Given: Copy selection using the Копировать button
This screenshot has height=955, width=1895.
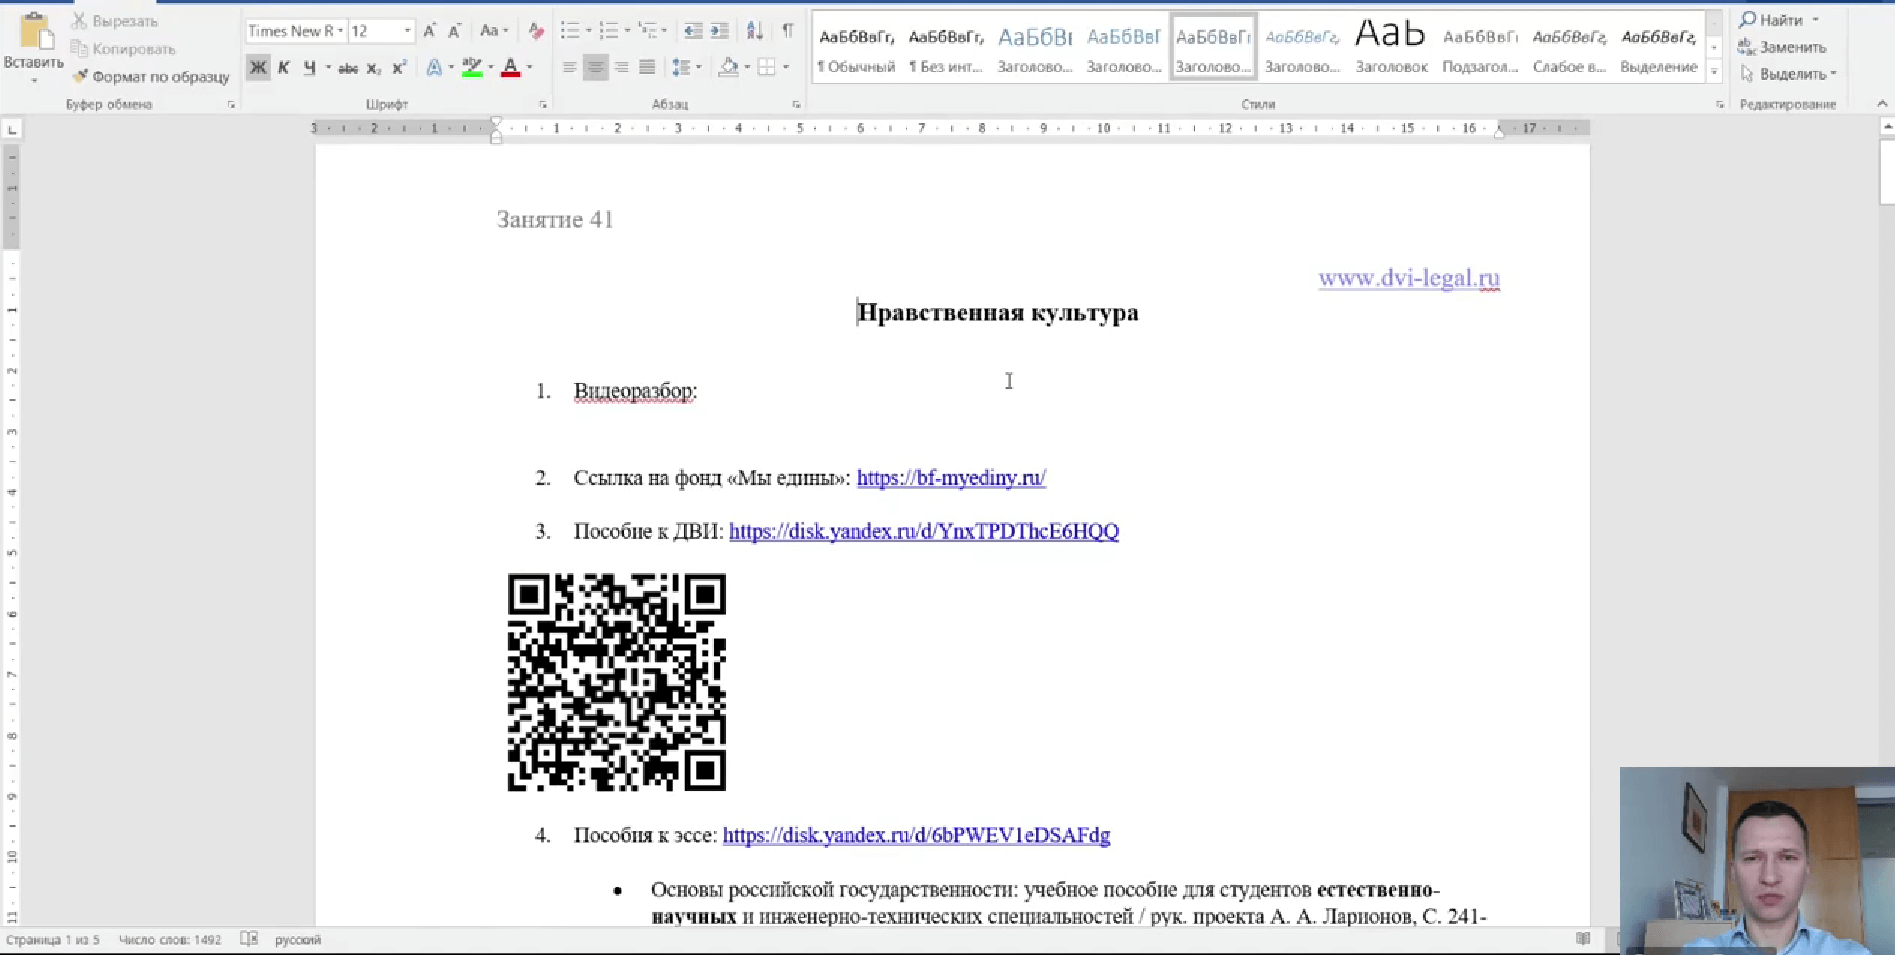Looking at the screenshot, I should point(123,49).
